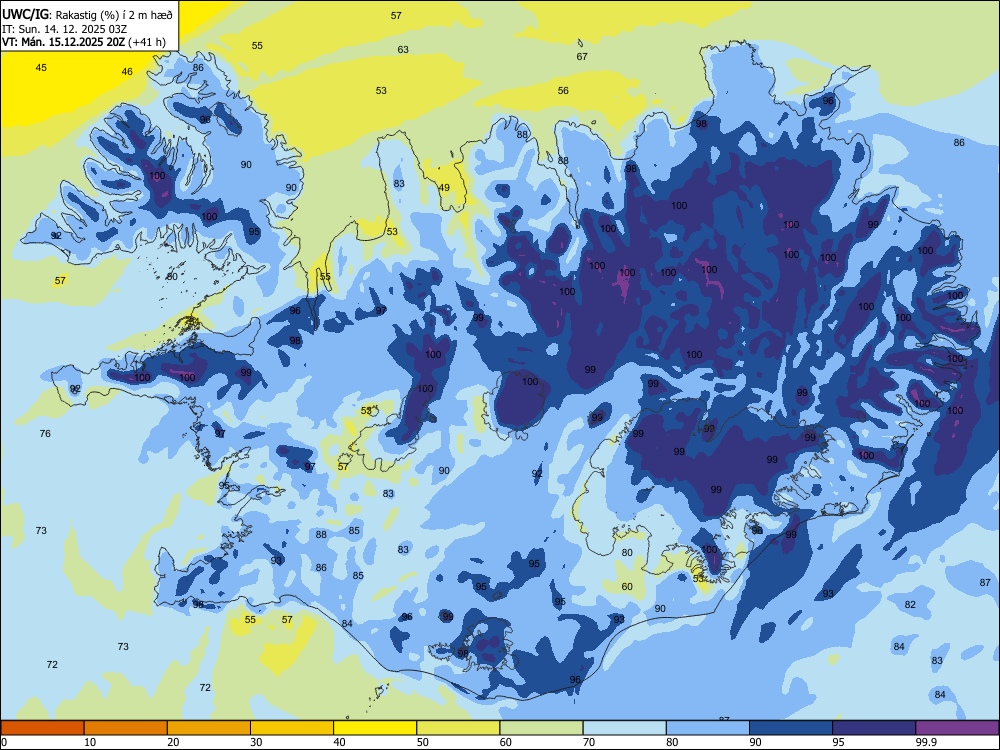This screenshot has height=750, width=1000.
Task: Select the legend scale label 10
Action: pos(90,742)
